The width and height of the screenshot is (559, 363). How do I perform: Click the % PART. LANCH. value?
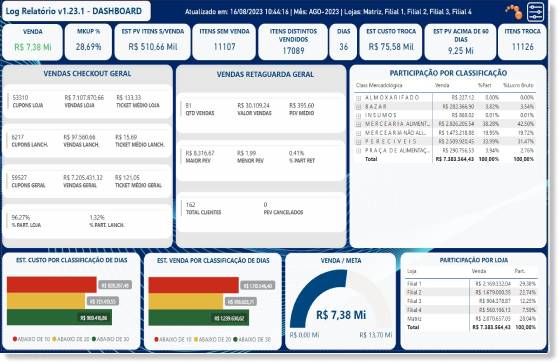point(97,218)
